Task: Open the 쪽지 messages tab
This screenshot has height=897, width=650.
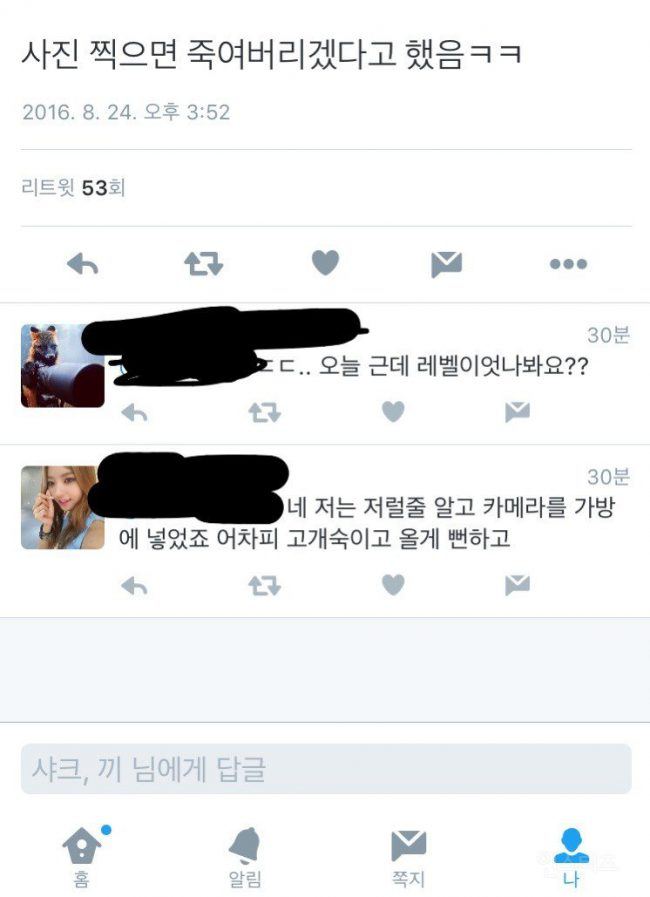Action: click(x=408, y=856)
